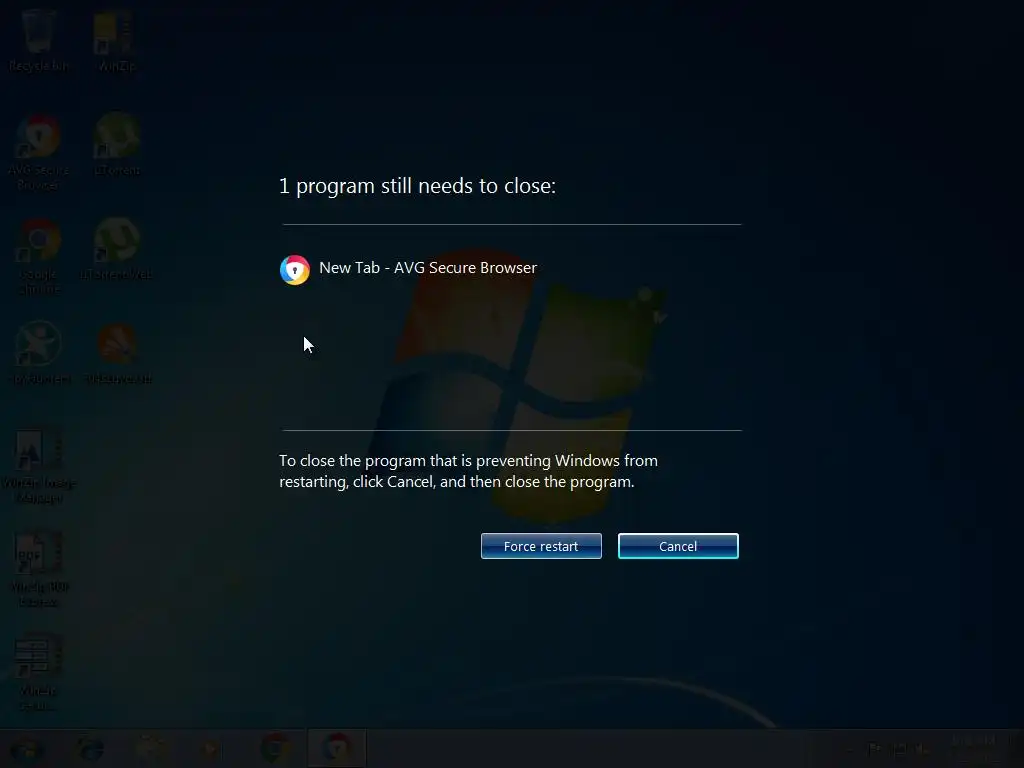The height and width of the screenshot is (768, 1024).
Task: Open the Google Chrome desktop shortcut
Action: 39,256
